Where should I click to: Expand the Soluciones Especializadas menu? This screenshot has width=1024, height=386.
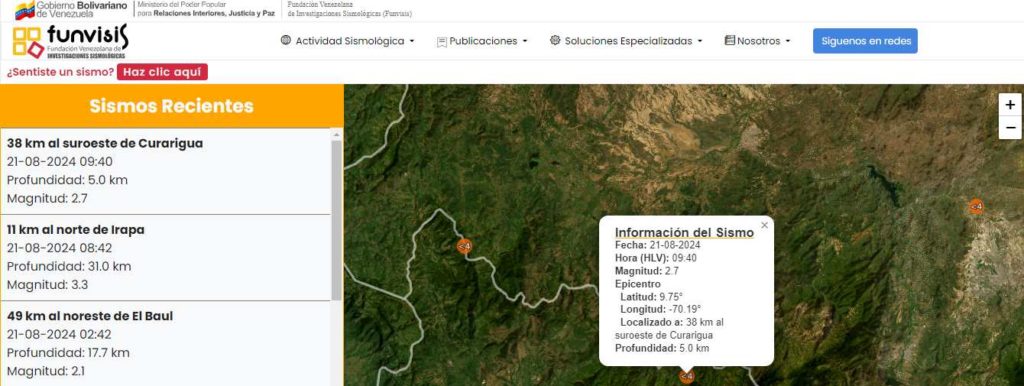click(x=627, y=40)
